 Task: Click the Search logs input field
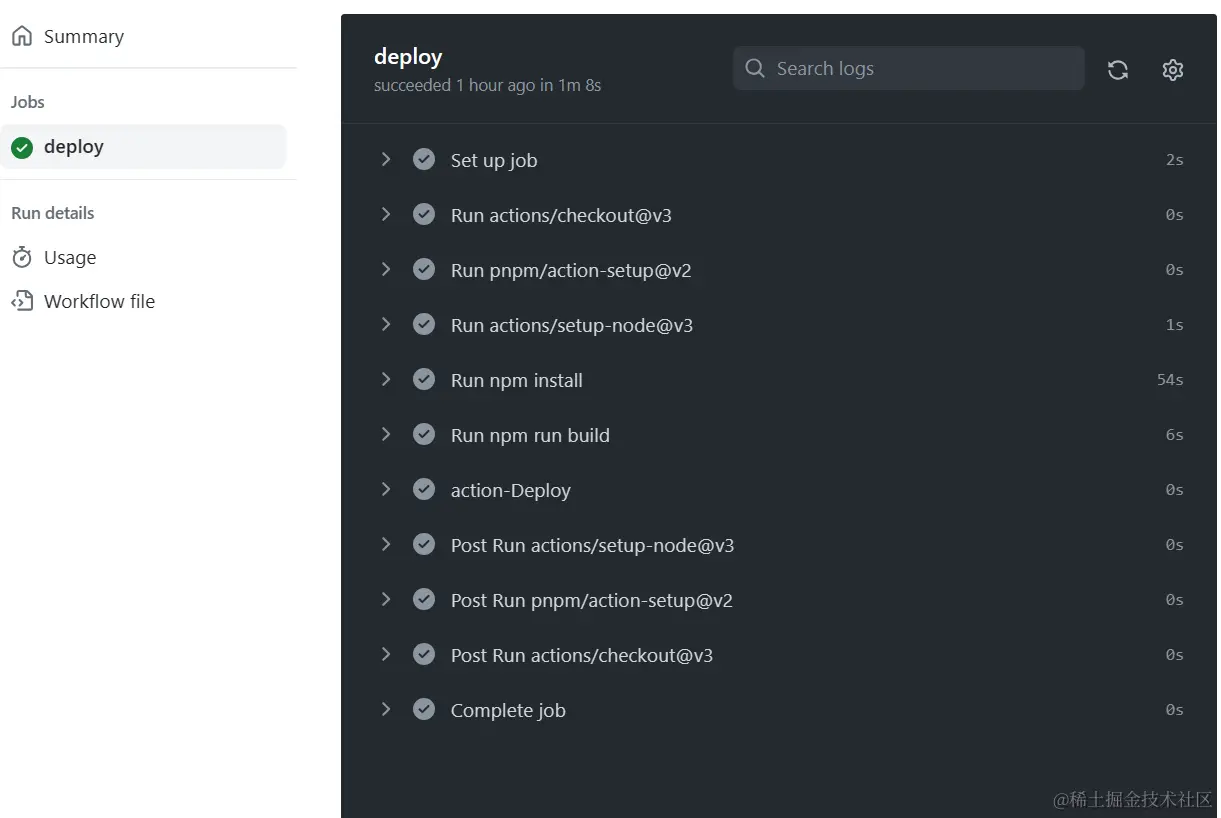click(x=920, y=69)
